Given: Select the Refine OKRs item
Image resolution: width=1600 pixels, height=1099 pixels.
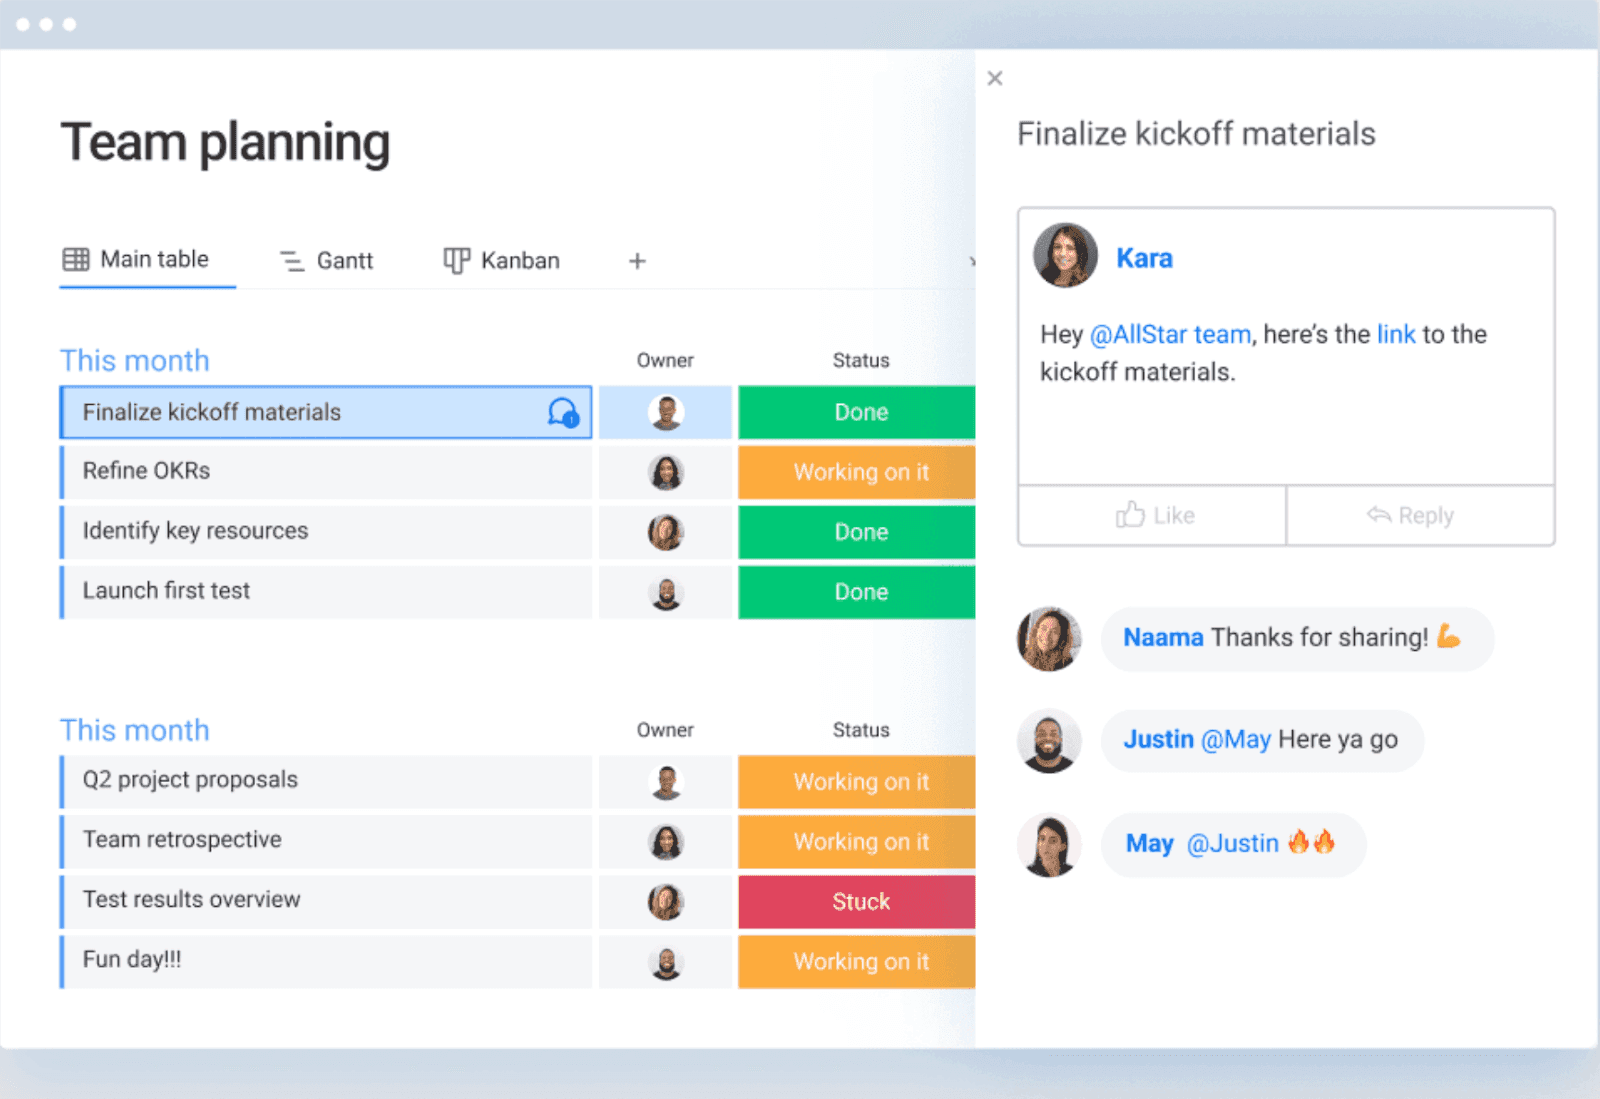Looking at the screenshot, I should click(326, 472).
